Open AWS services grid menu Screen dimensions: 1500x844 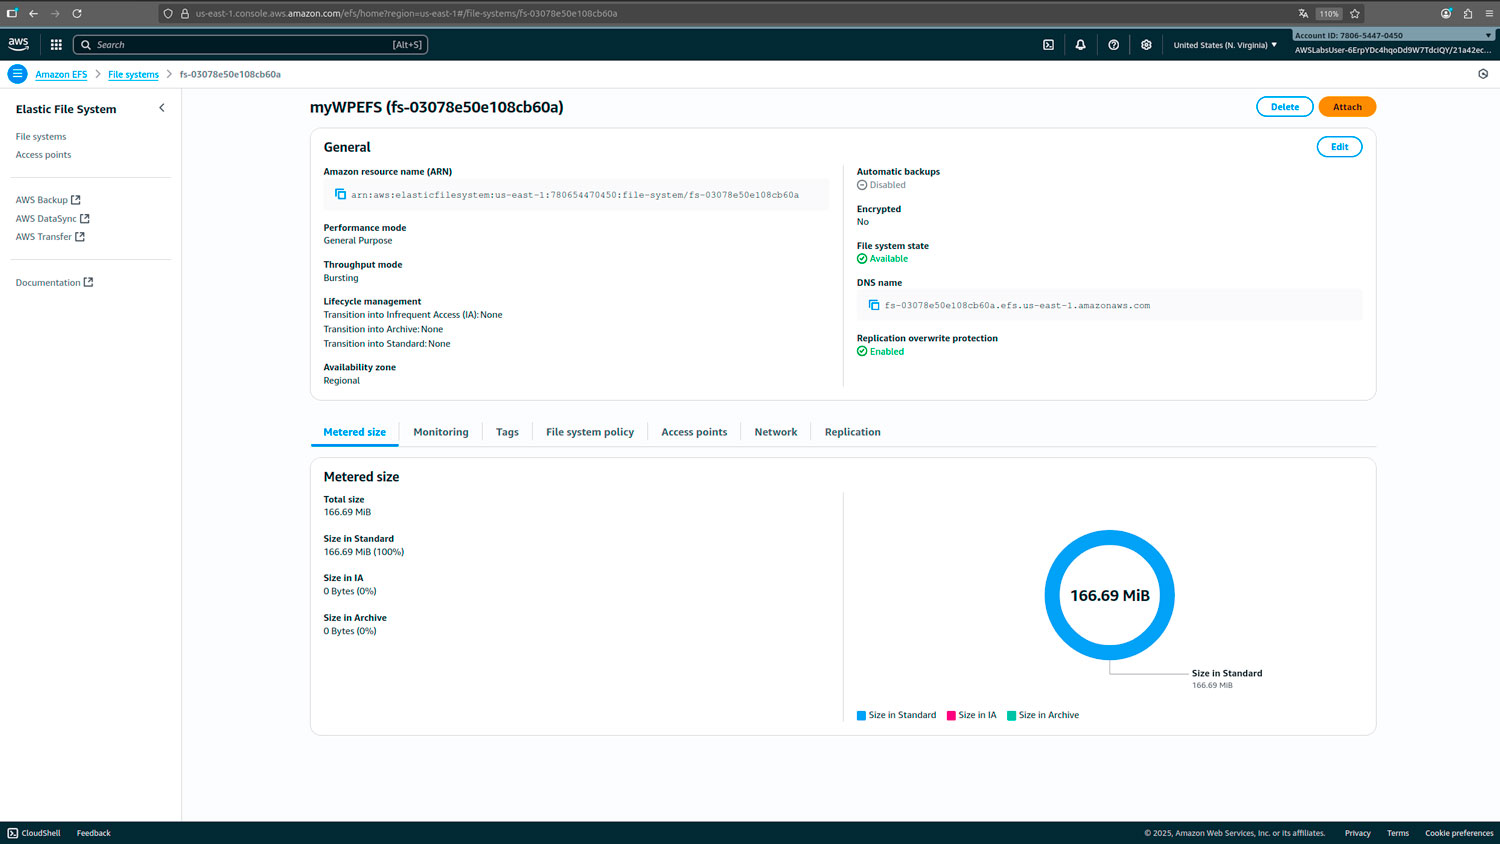pos(56,45)
